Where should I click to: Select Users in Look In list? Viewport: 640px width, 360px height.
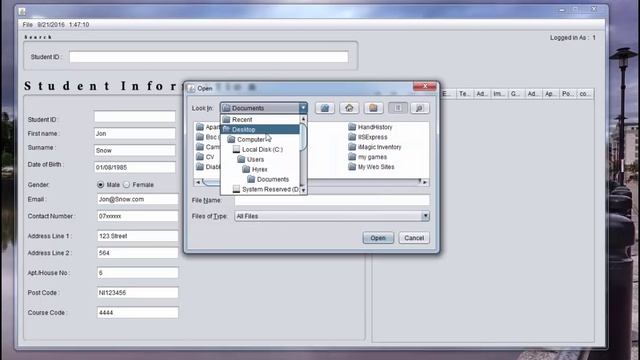tap(260, 159)
